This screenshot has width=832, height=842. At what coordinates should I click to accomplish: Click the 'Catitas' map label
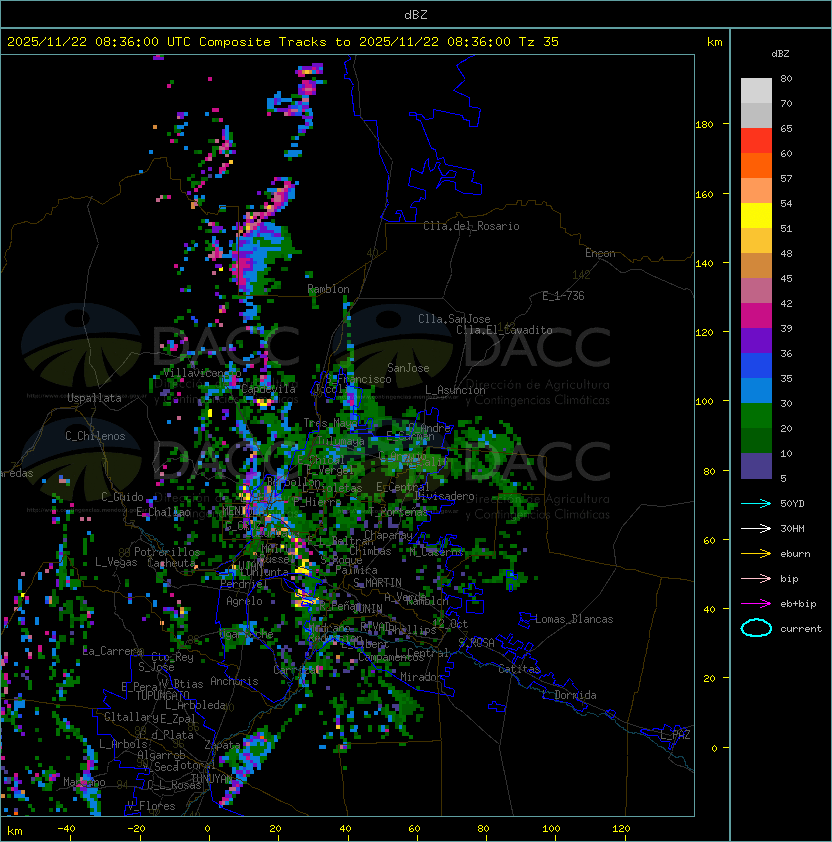click(x=519, y=669)
